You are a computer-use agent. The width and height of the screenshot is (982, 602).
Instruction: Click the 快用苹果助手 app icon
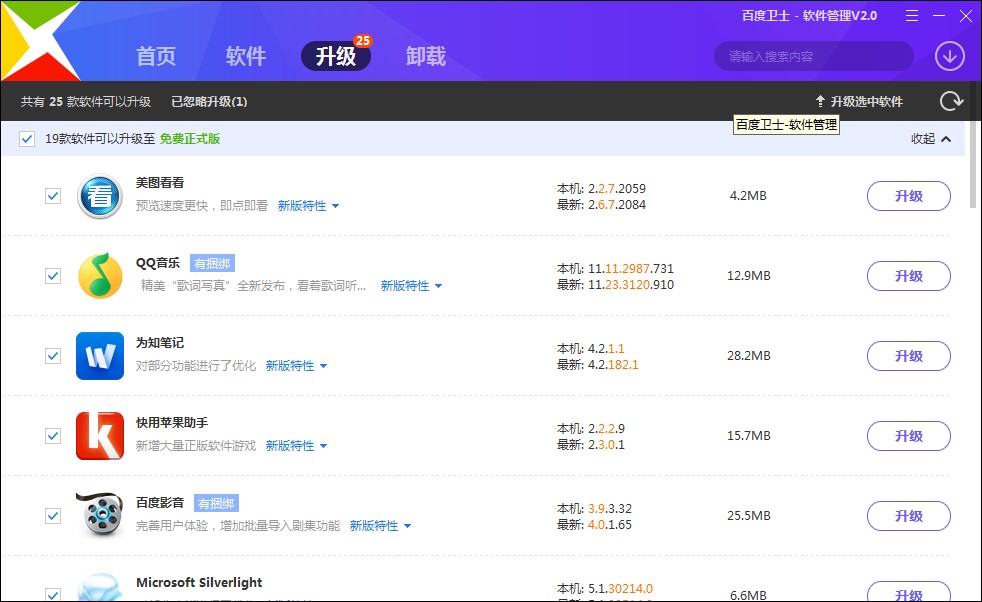pyautogui.click(x=100, y=436)
